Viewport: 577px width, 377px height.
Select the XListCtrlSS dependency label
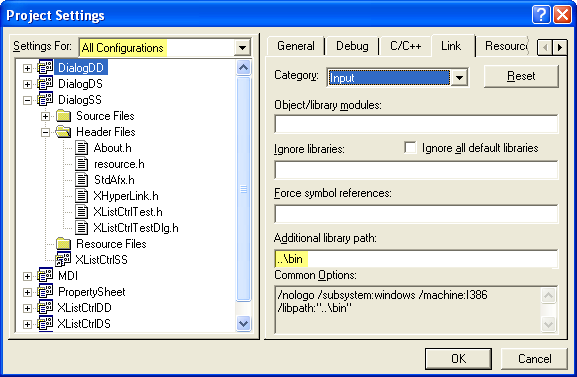(x=101, y=260)
